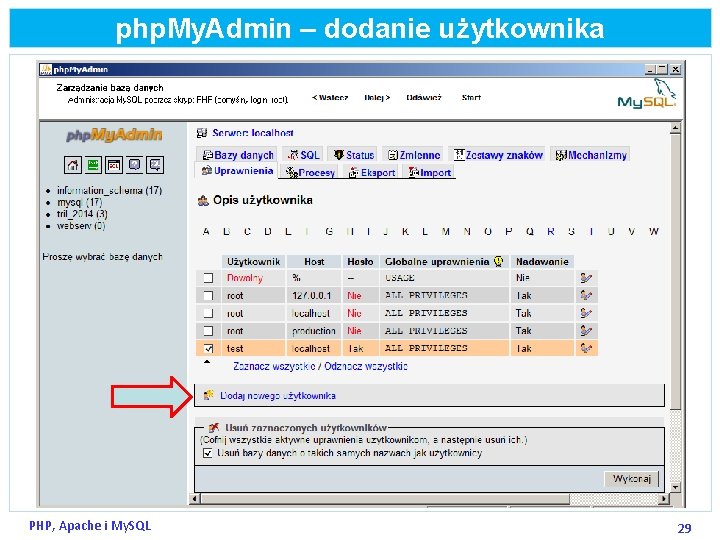720x540 pixels.
Task: Click the Użytkownik column header
Action: point(253,262)
